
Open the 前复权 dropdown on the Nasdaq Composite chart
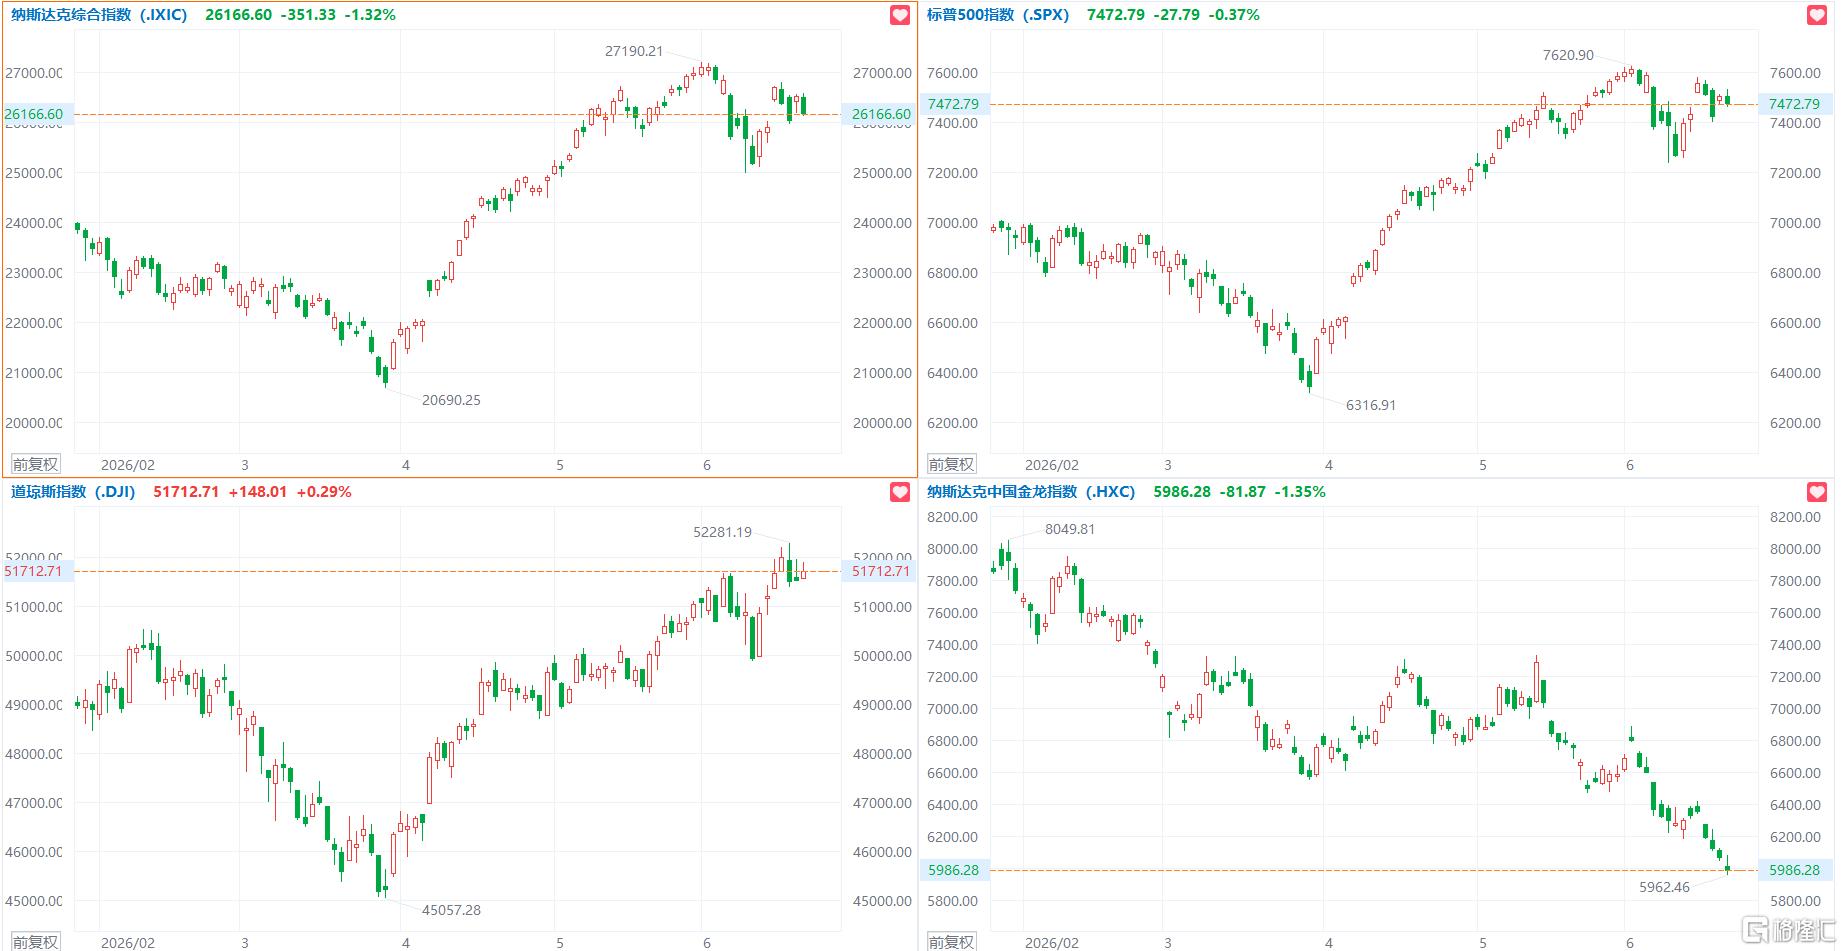coord(35,464)
